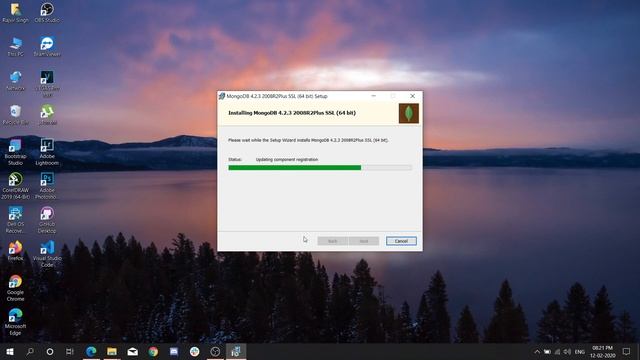This screenshot has height=360, width=640.
Task: Select the Microsoft Edge desktop shortcut
Action: click(x=16, y=322)
